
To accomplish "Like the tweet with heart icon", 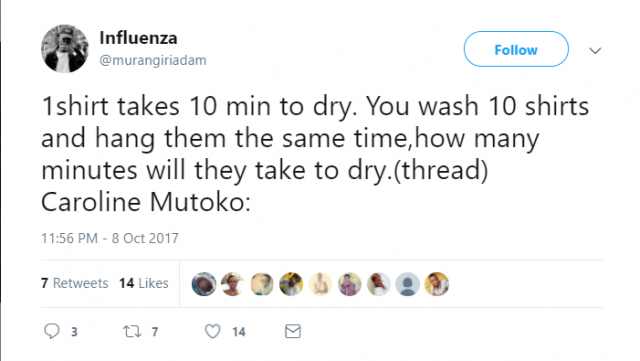I will coord(213,331).
